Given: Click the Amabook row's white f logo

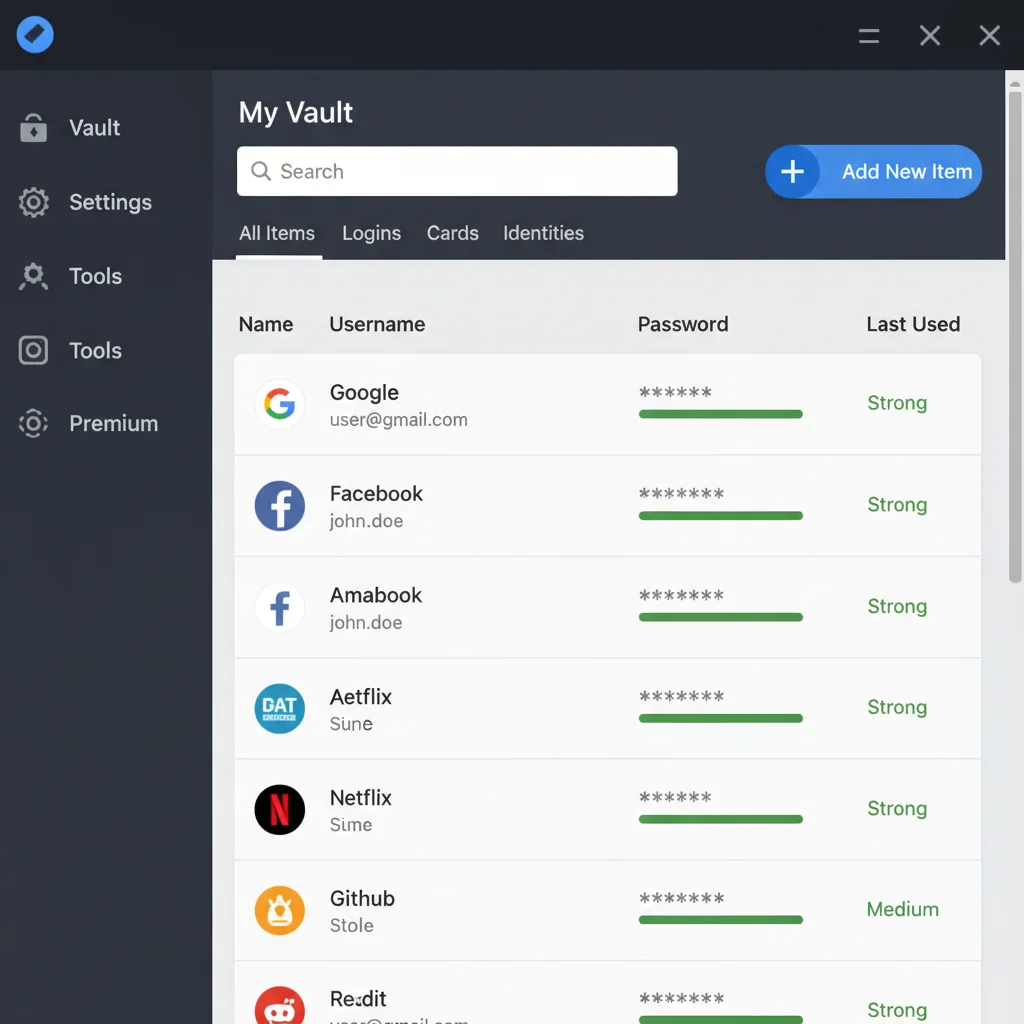Looking at the screenshot, I should [x=280, y=607].
